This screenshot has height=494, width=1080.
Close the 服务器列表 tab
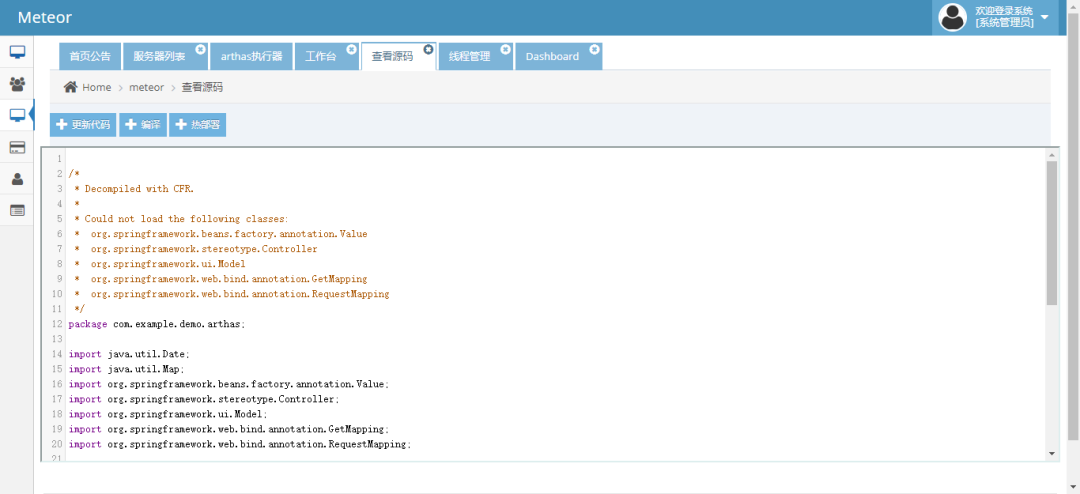click(200, 49)
